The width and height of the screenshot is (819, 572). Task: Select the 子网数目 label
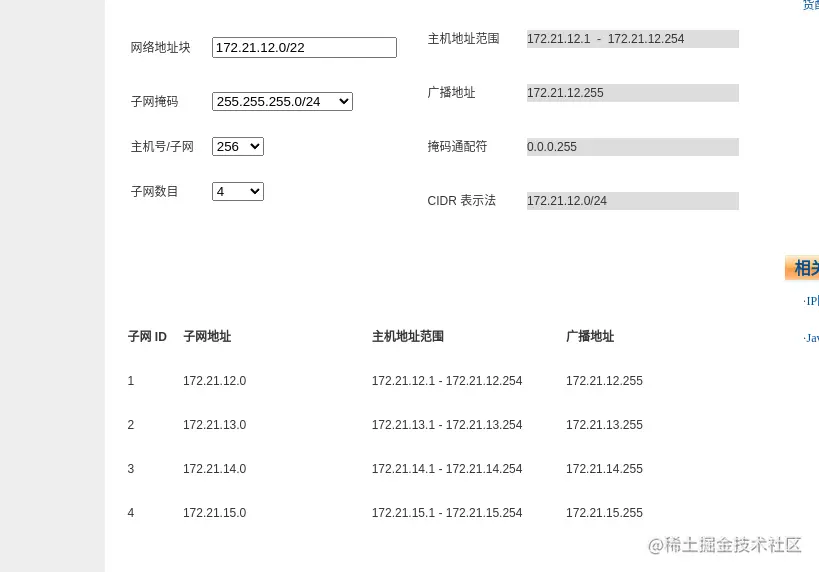[x=154, y=191]
